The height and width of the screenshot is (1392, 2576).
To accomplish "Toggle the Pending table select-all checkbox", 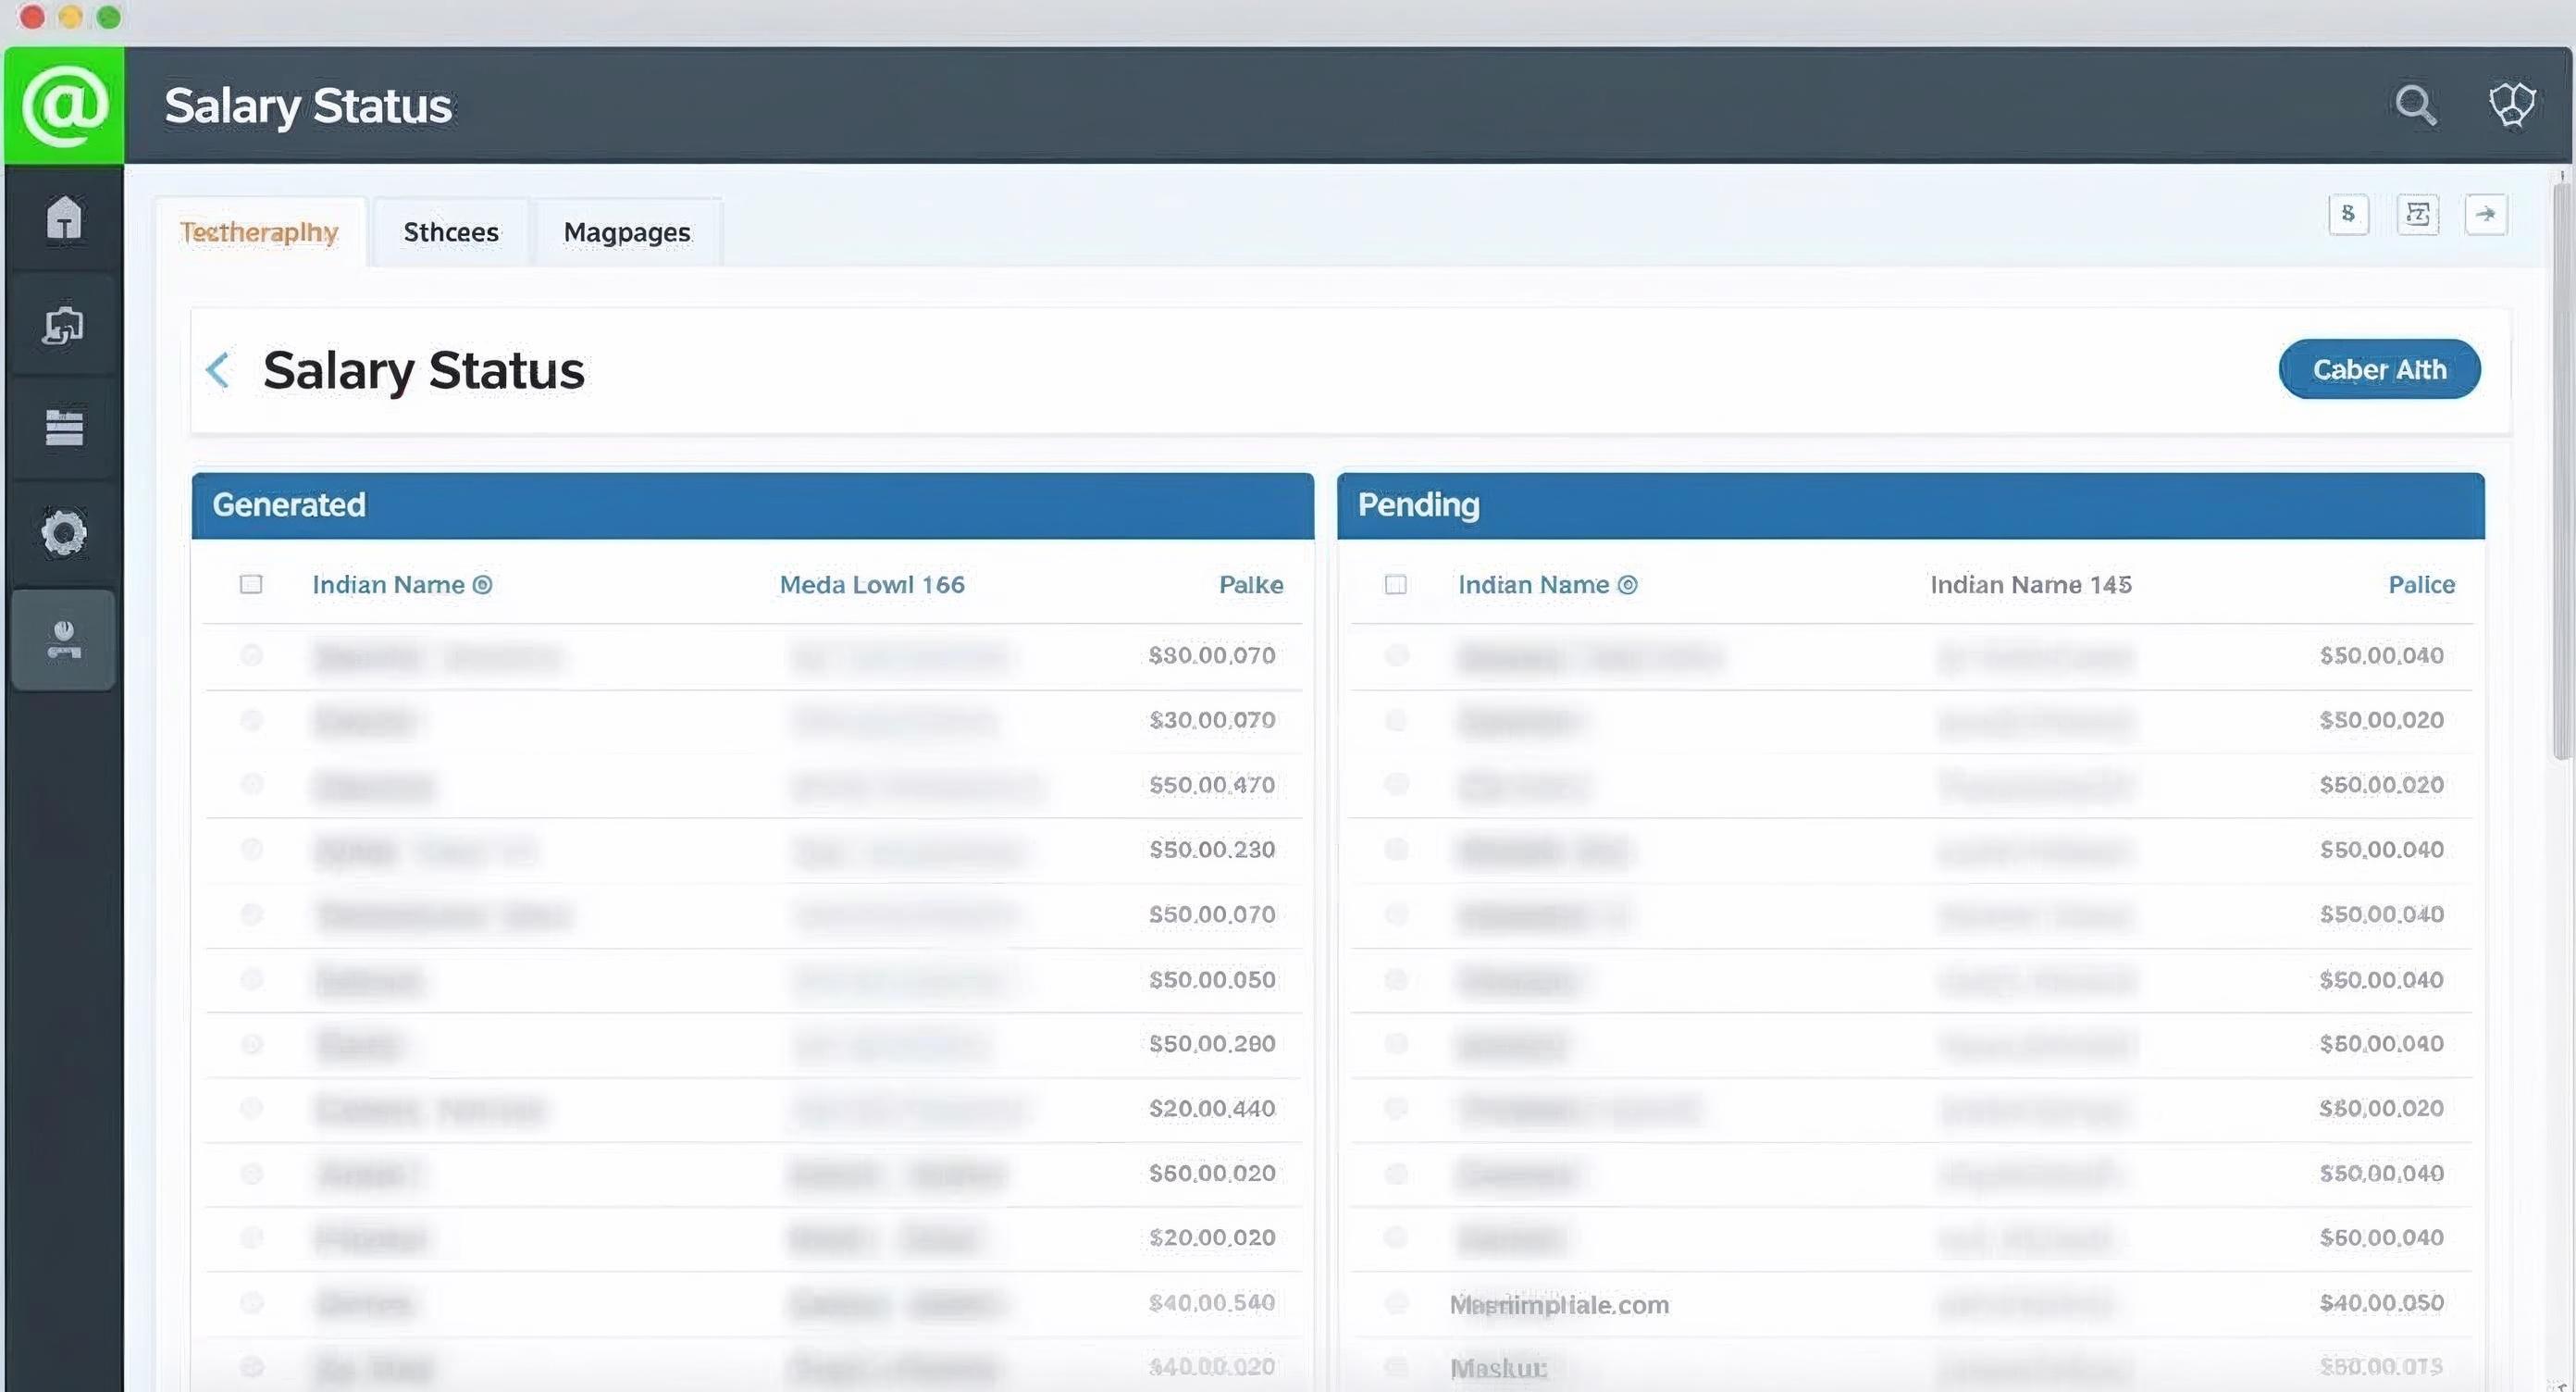I will (1396, 584).
